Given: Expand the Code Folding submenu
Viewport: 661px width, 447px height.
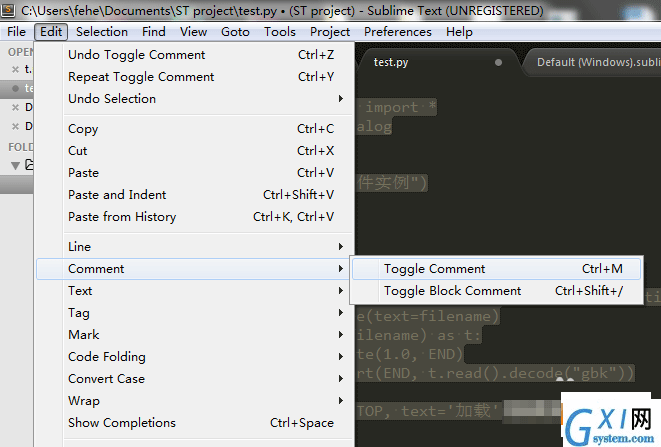Looking at the screenshot, I should coord(194,356).
